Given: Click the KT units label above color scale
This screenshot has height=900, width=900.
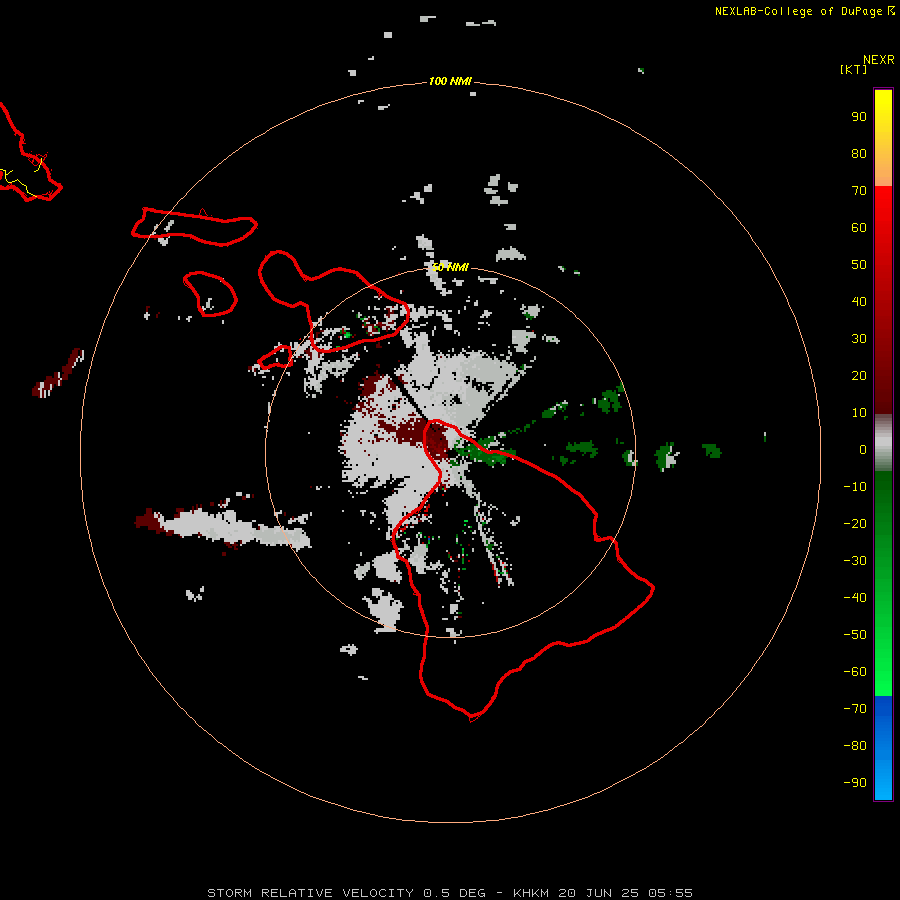Looking at the screenshot, I should [x=854, y=69].
